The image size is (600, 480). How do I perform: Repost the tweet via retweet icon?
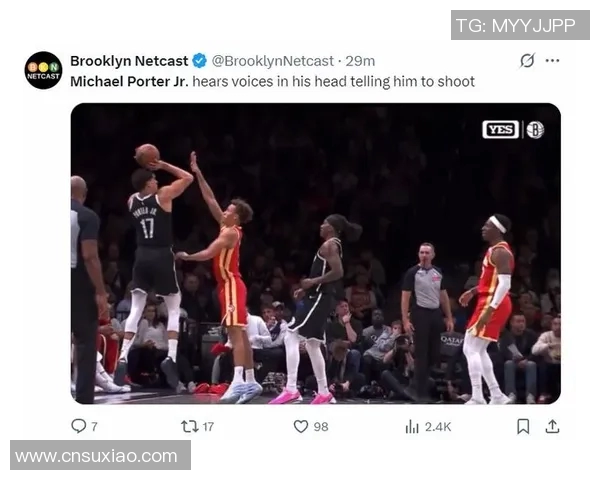189,426
